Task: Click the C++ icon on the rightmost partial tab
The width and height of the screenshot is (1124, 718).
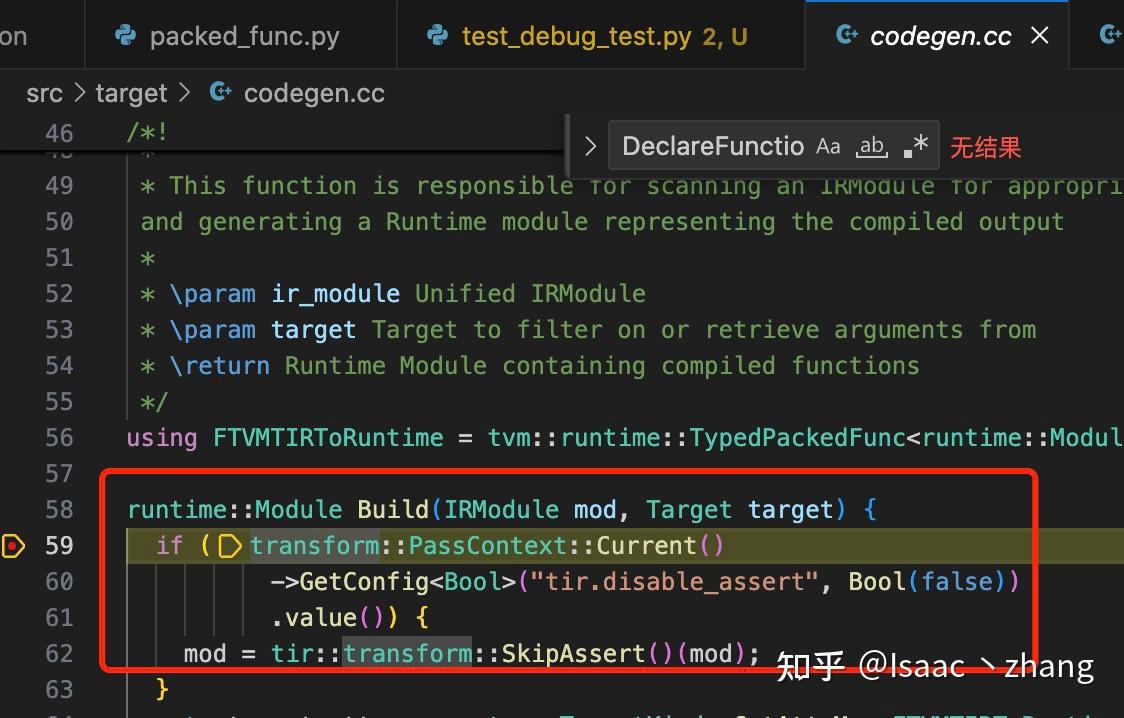Action: (x=1110, y=35)
